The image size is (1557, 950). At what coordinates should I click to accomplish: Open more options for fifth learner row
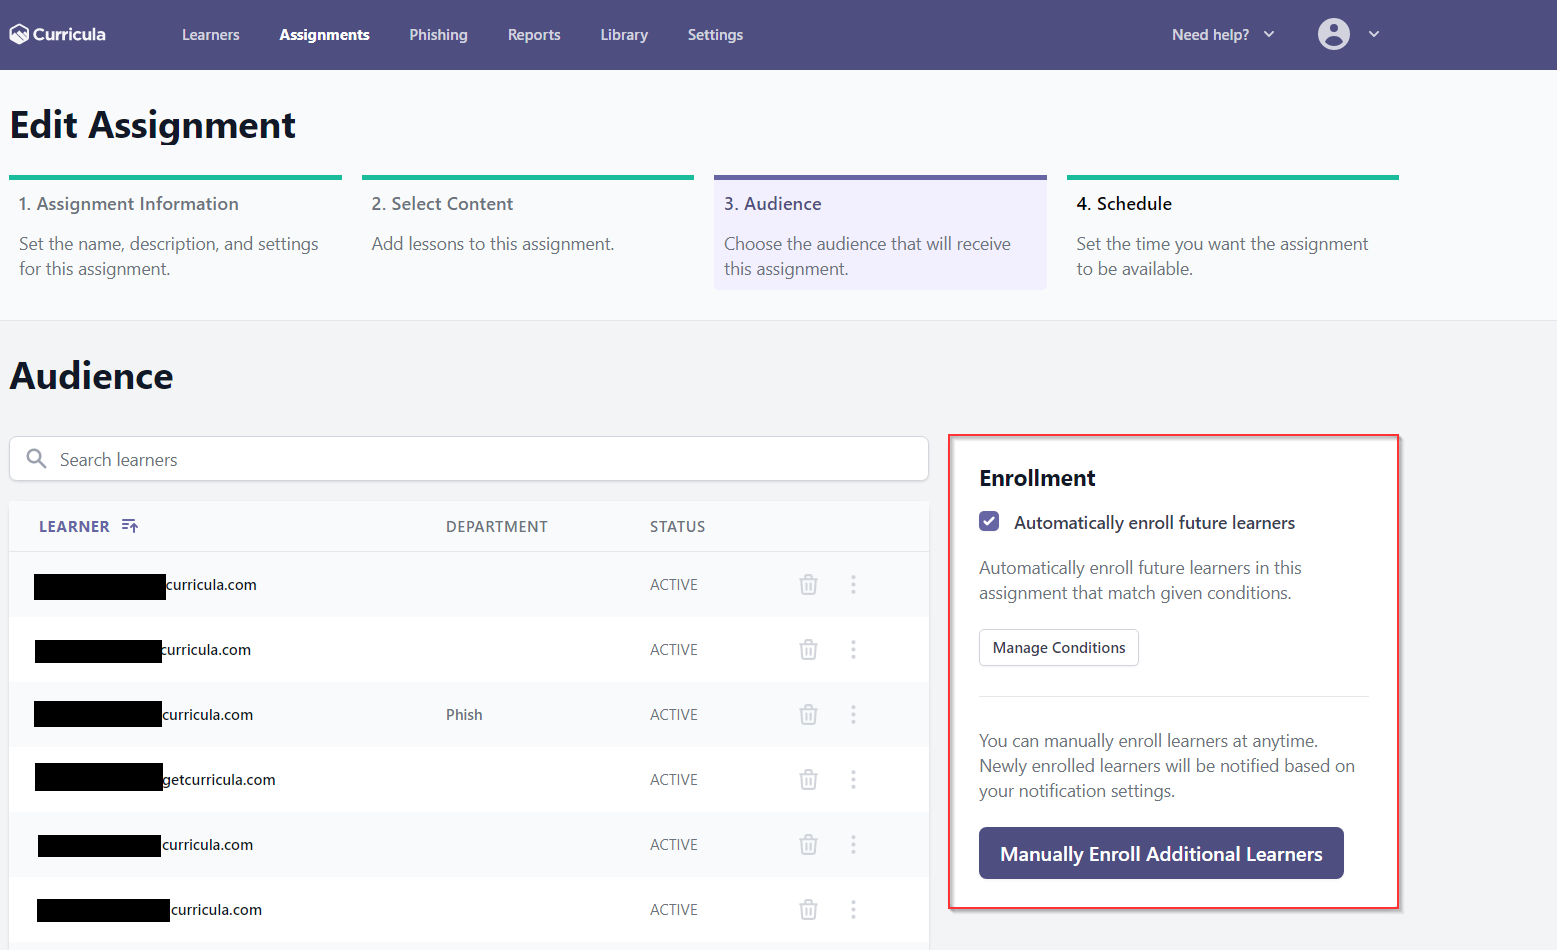tap(853, 845)
